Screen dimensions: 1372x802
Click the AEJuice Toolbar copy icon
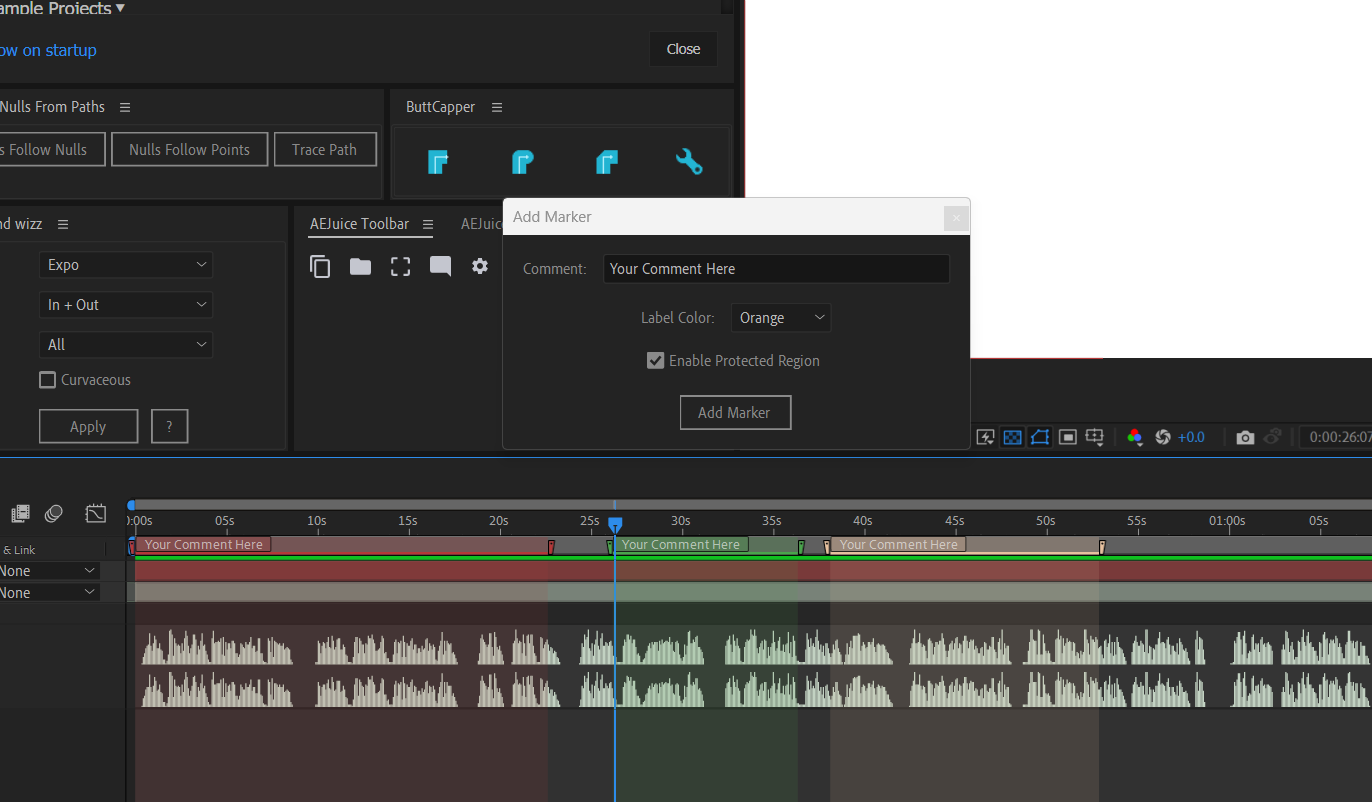[x=320, y=266]
